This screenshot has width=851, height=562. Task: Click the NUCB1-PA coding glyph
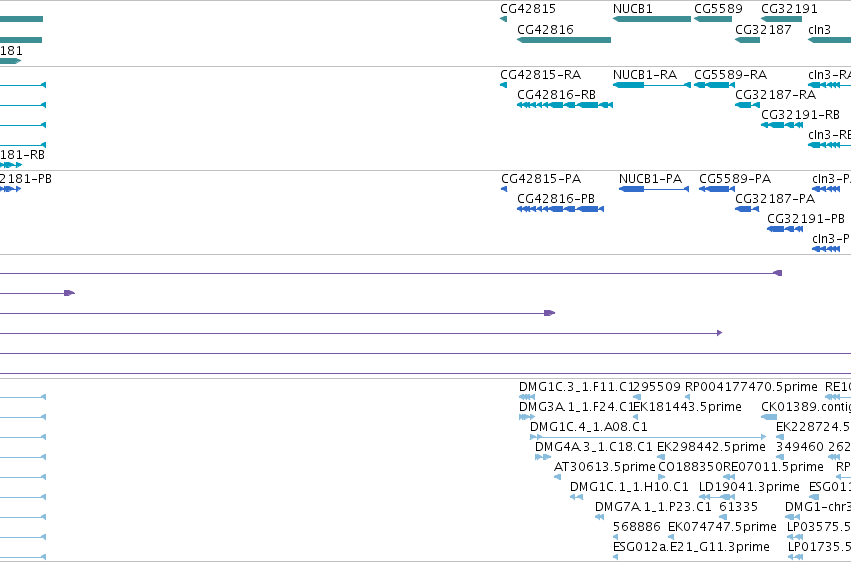654,189
